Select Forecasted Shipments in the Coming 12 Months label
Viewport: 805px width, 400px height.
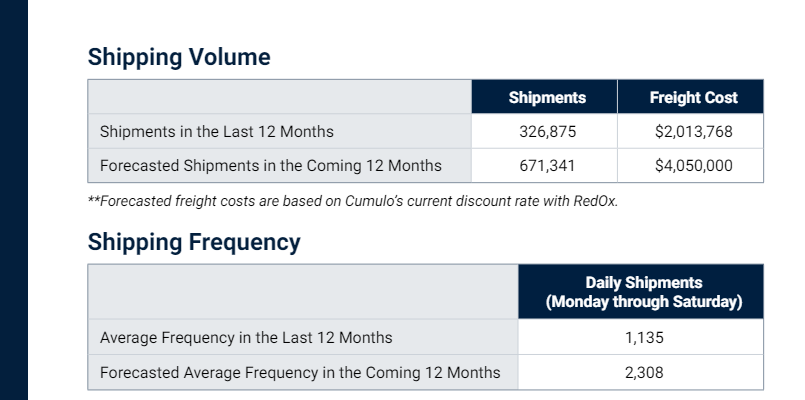click(271, 166)
